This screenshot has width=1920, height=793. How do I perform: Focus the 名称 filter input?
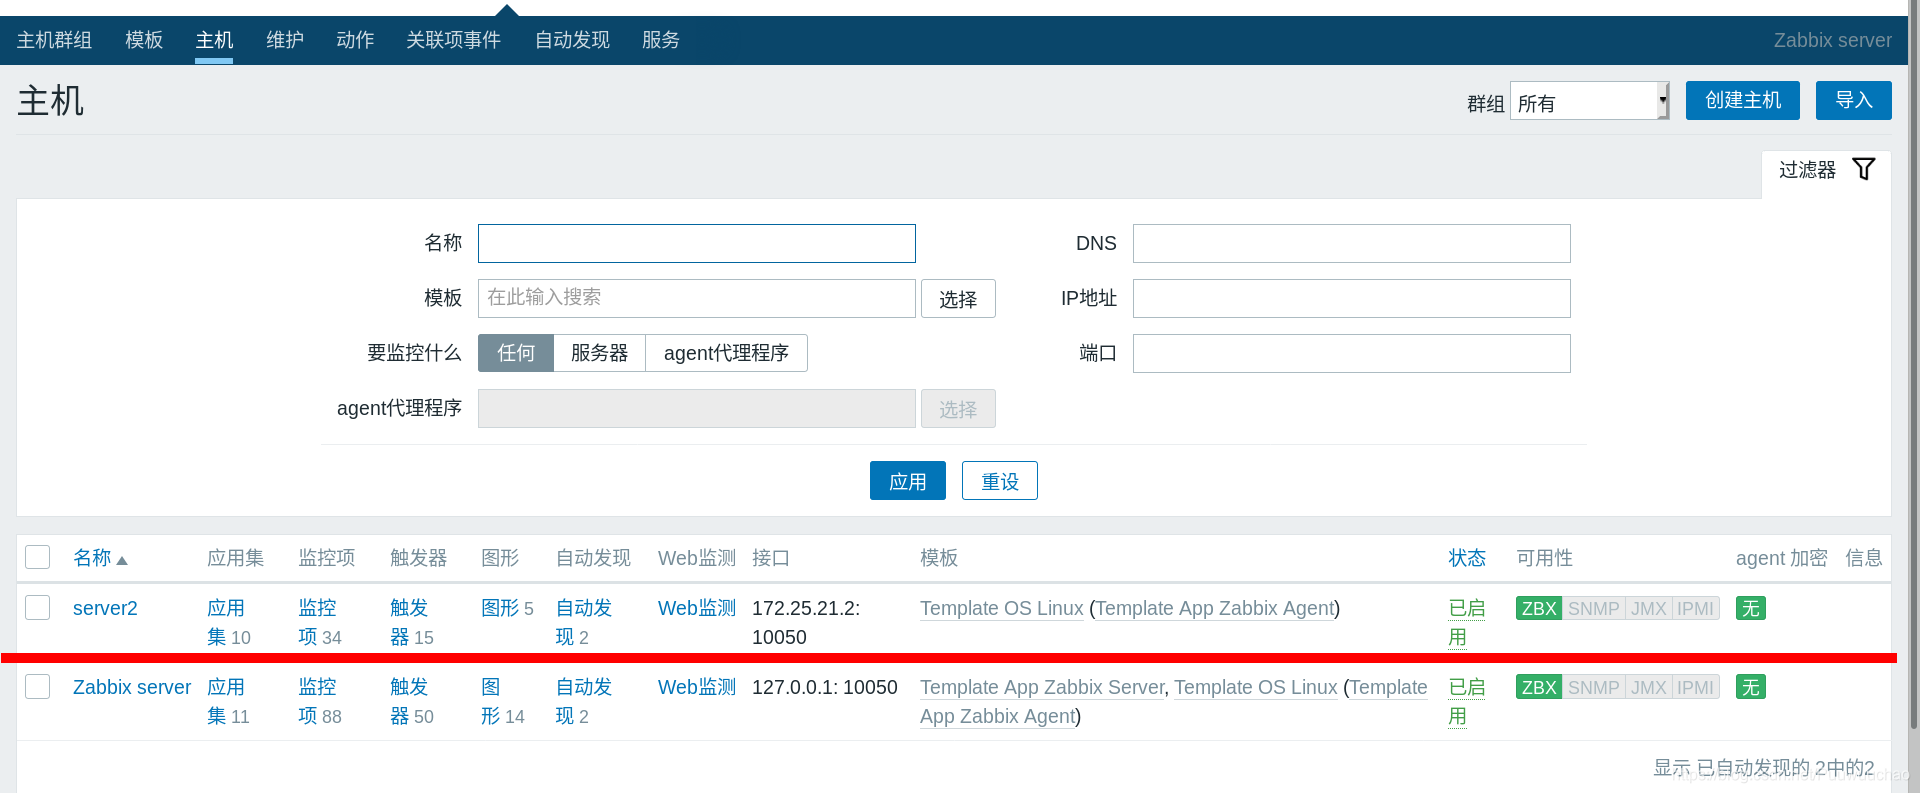[697, 243]
